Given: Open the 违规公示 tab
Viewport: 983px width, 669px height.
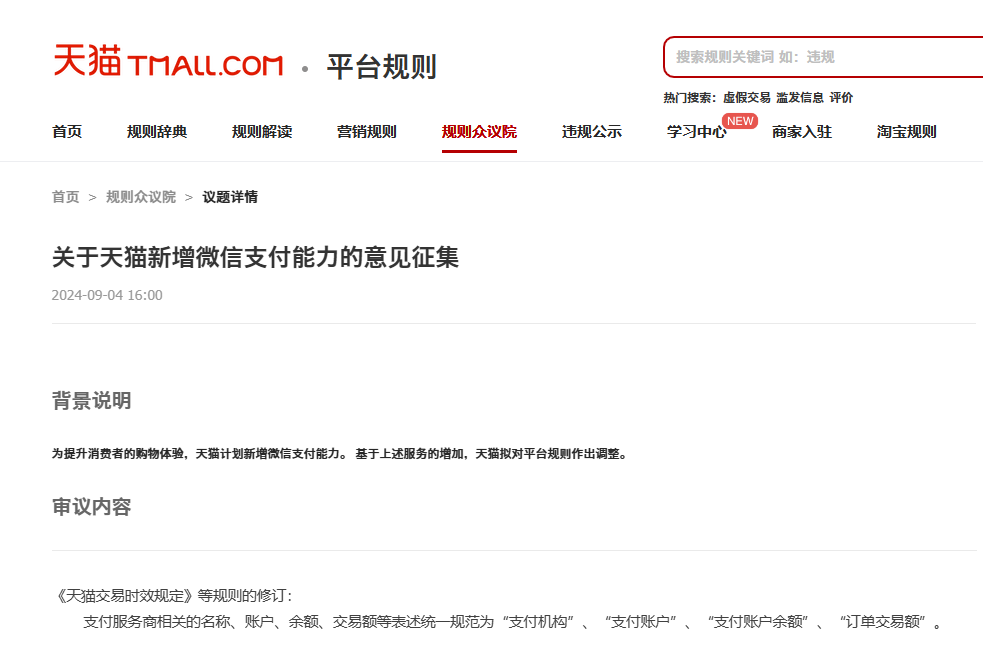Looking at the screenshot, I should 592,132.
